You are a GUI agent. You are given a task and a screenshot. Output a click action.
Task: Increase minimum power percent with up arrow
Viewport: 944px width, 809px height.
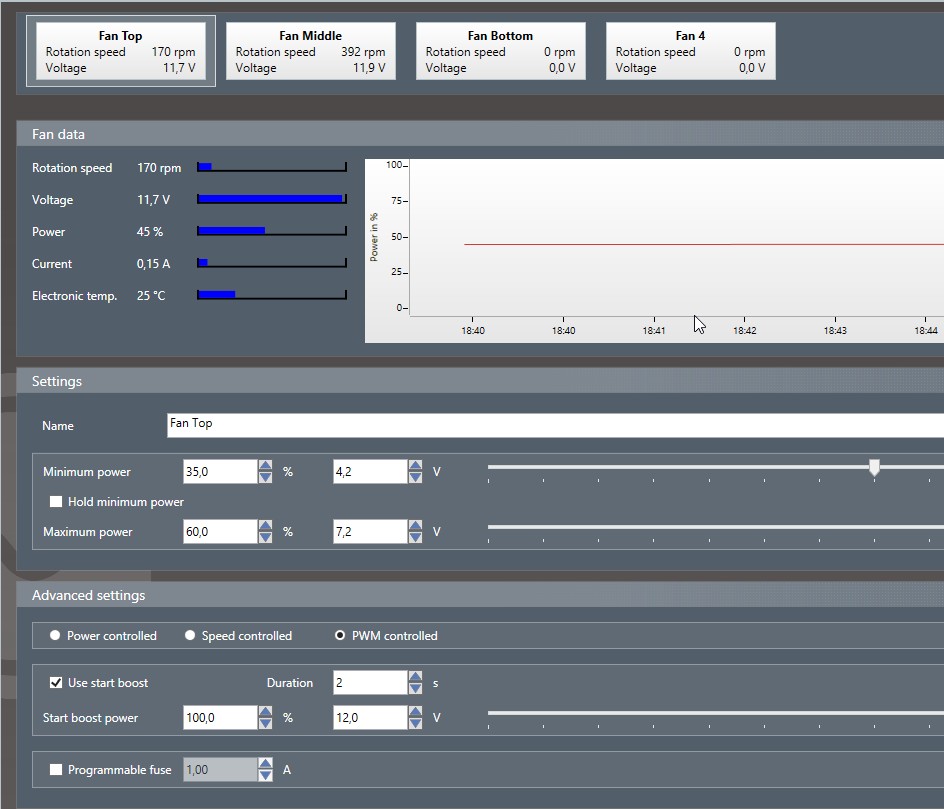pyautogui.click(x=265, y=465)
